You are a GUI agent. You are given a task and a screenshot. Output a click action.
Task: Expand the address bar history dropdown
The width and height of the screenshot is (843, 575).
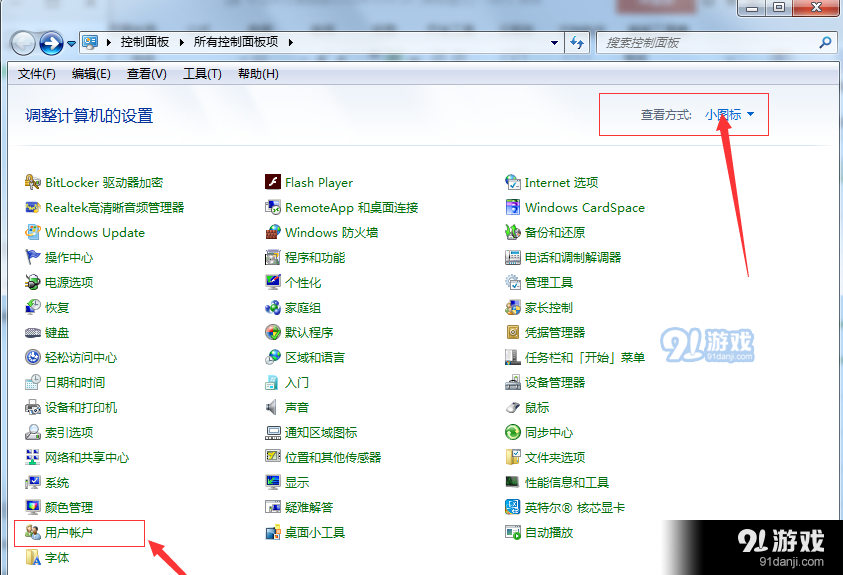click(x=554, y=42)
